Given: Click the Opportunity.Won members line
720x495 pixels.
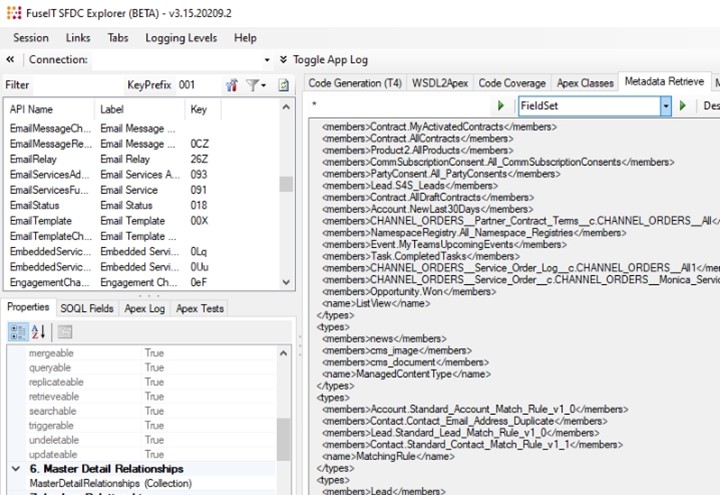Looking at the screenshot, I should 409,292.
